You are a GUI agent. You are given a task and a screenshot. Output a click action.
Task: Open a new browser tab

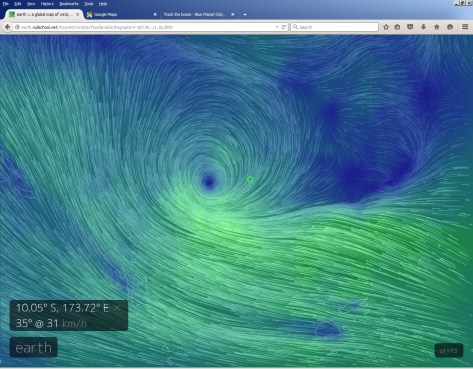coord(245,14)
